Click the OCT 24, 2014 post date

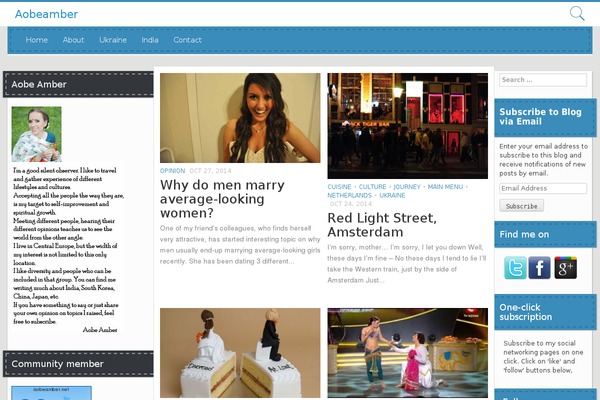tap(351, 204)
